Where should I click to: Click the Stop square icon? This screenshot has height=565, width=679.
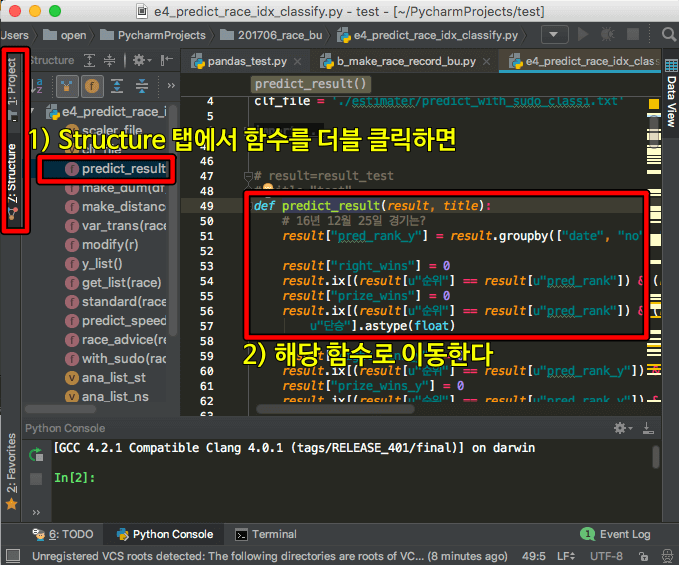pos(633,35)
